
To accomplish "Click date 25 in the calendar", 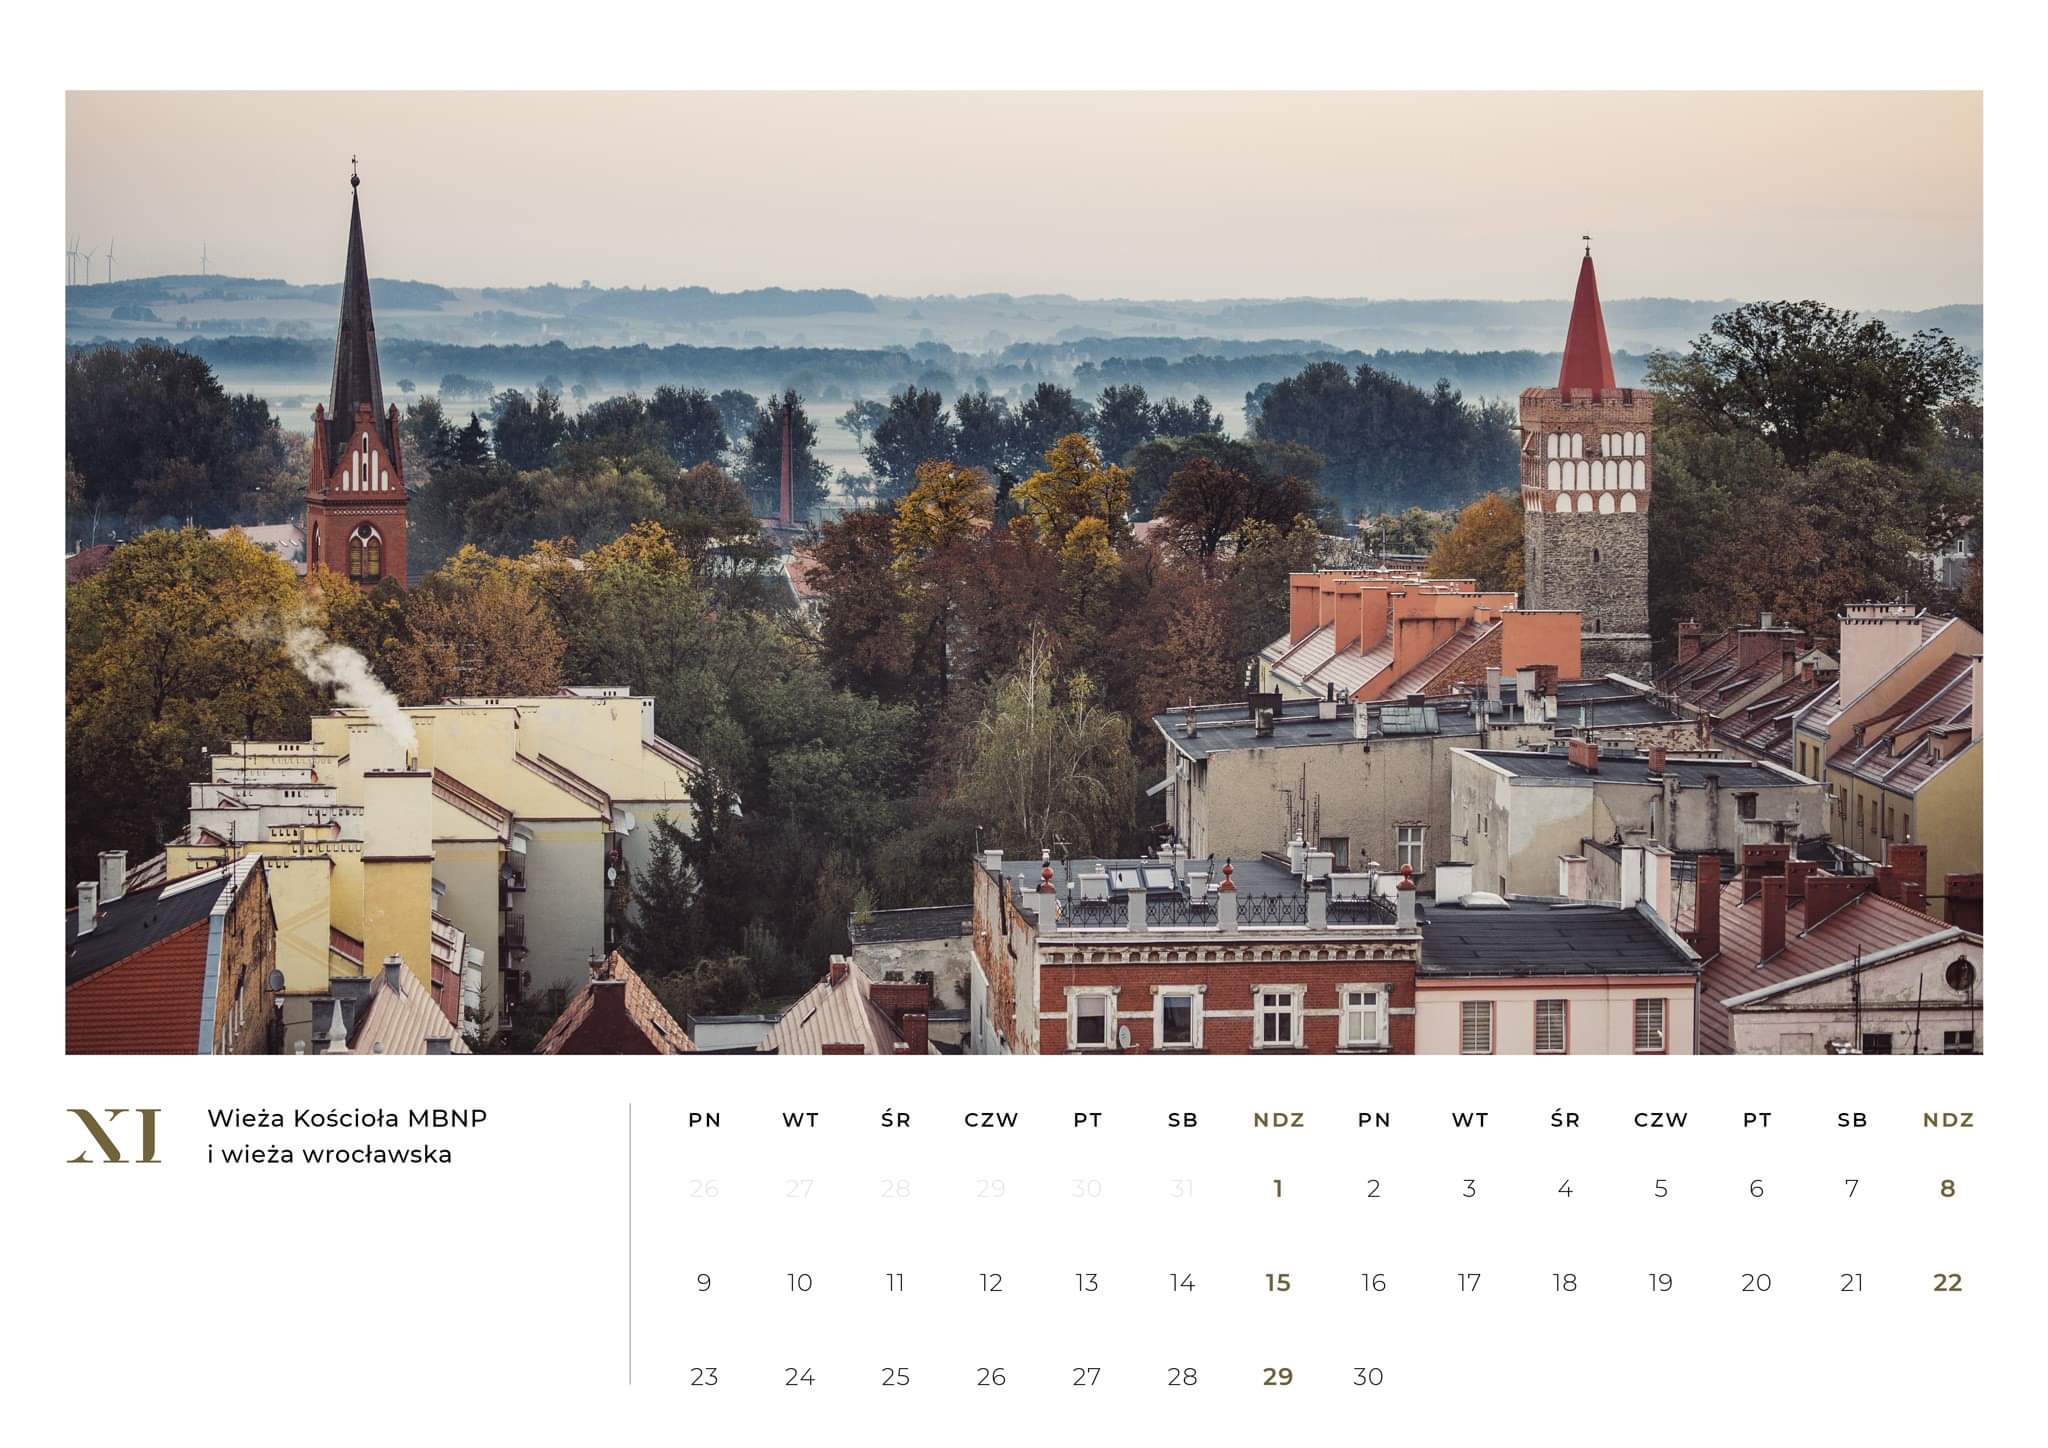I will point(895,1377).
